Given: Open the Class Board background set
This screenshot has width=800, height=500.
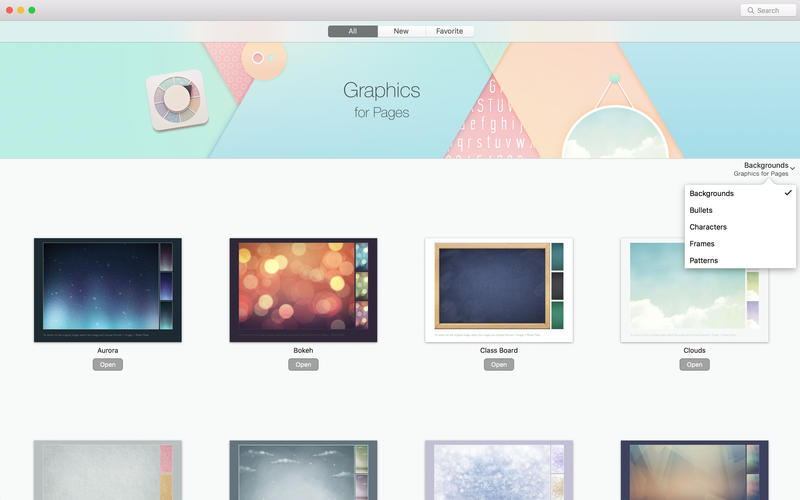Looking at the screenshot, I should (499, 364).
